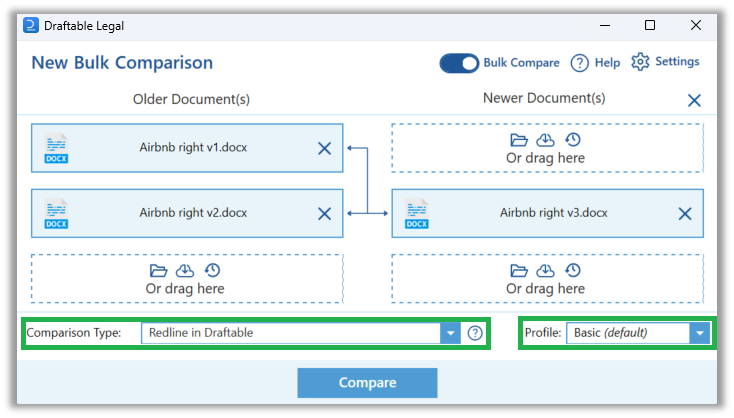The height and width of the screenshot is (418, 734).
Task: Remove Airbnb right v1.docx from older documents
Action: (x=324, y=148)
